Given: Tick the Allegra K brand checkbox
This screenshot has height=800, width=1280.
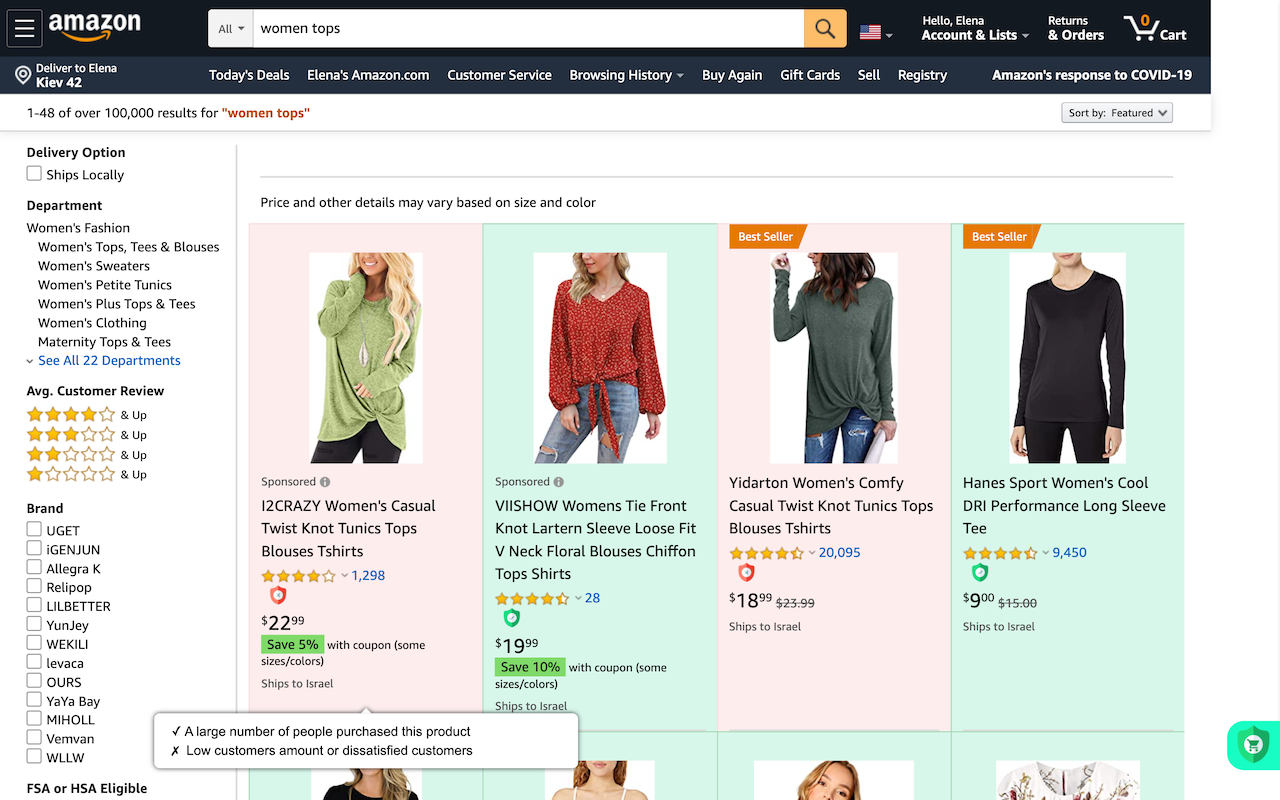Looking at the screenshot, I should 35,568.
